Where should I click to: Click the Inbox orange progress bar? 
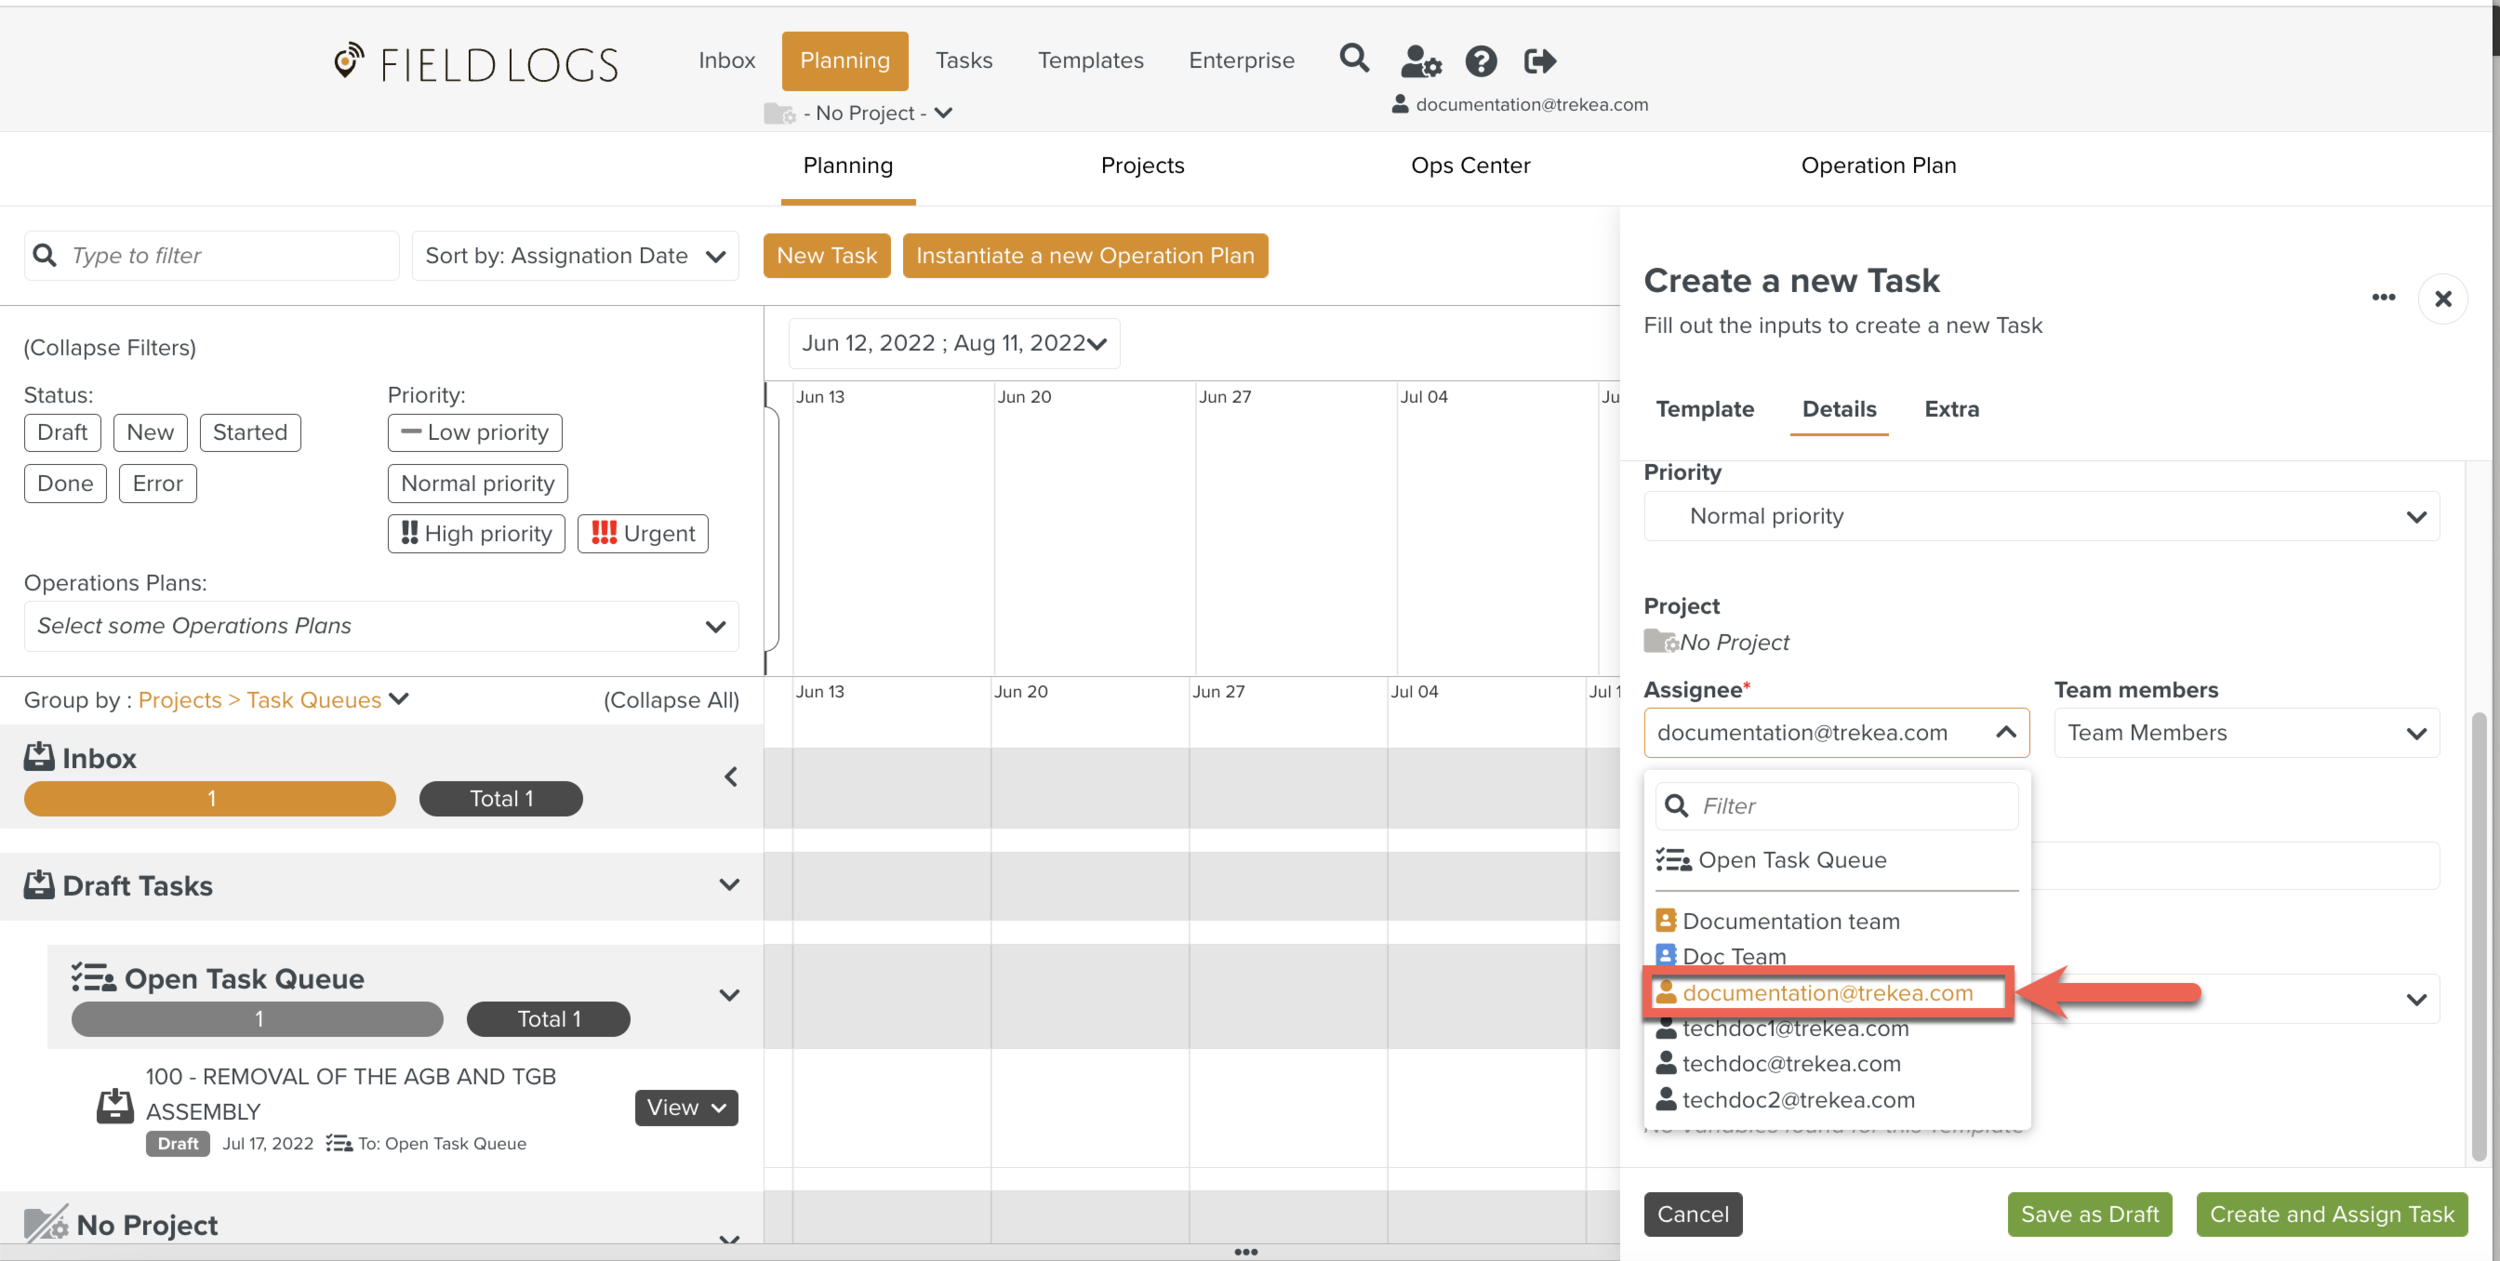click(x=210, y=798)
